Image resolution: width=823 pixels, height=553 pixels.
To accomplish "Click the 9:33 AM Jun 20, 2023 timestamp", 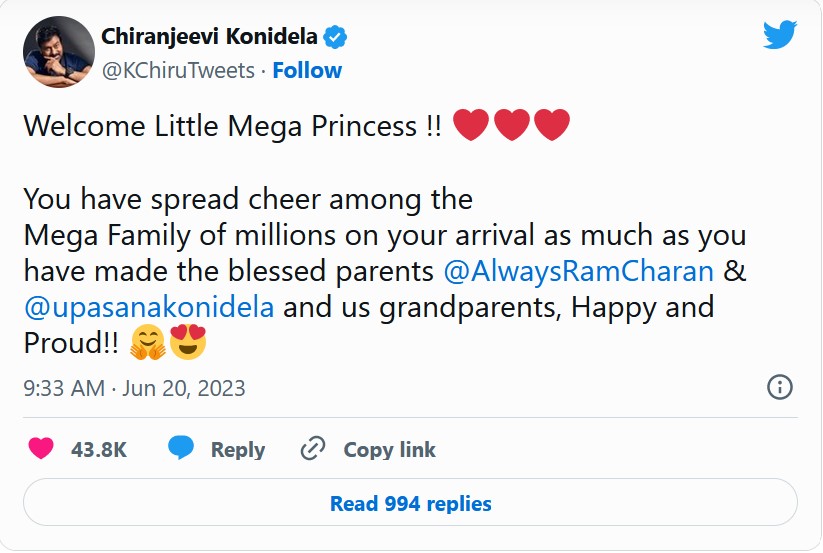I will pos(134,388).
